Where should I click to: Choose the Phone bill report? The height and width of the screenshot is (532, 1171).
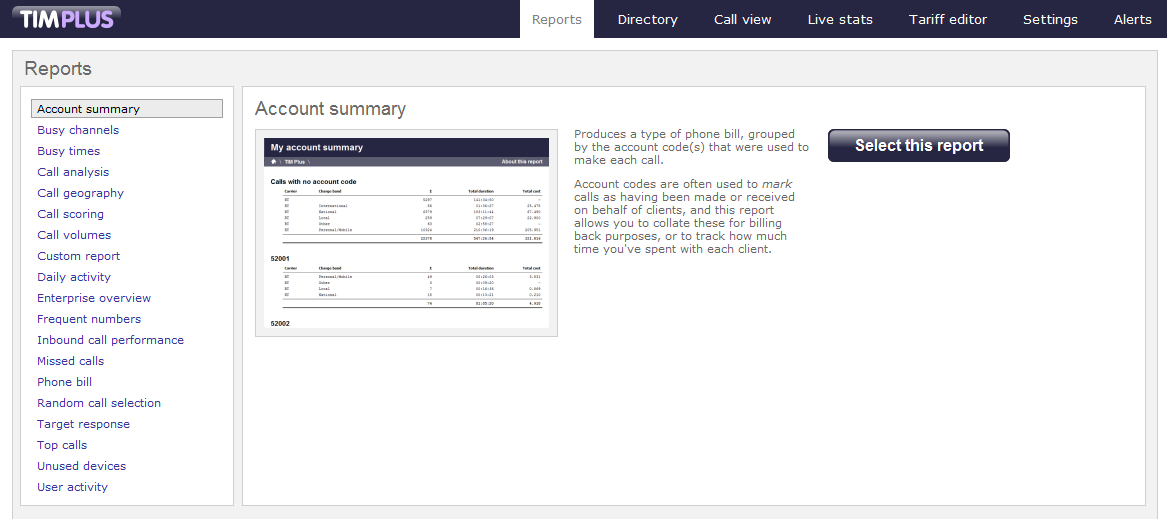click(x=64, y=382)
